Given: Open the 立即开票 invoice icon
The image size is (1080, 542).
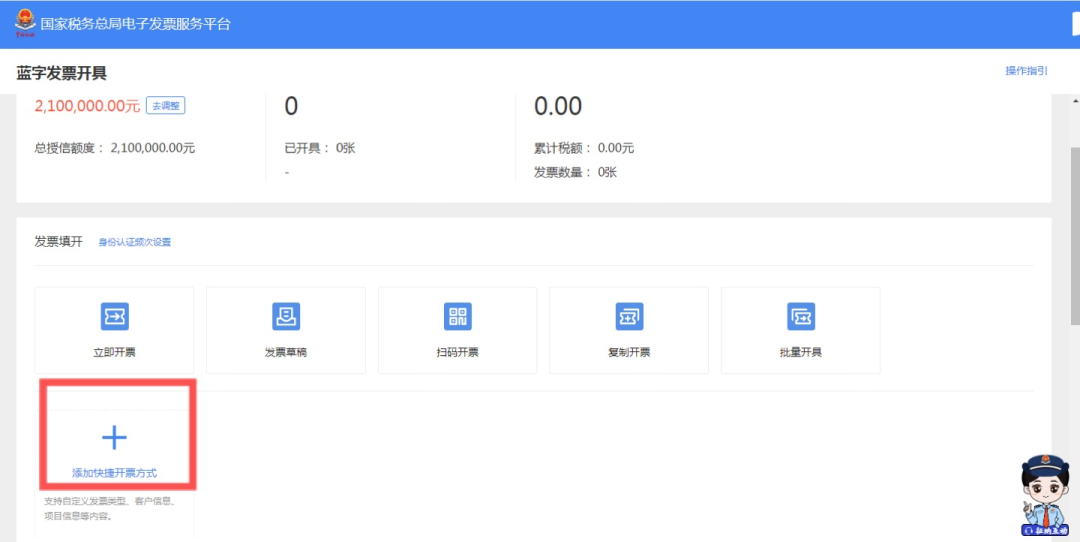Looking at the screenshot, I should [114, 316].
